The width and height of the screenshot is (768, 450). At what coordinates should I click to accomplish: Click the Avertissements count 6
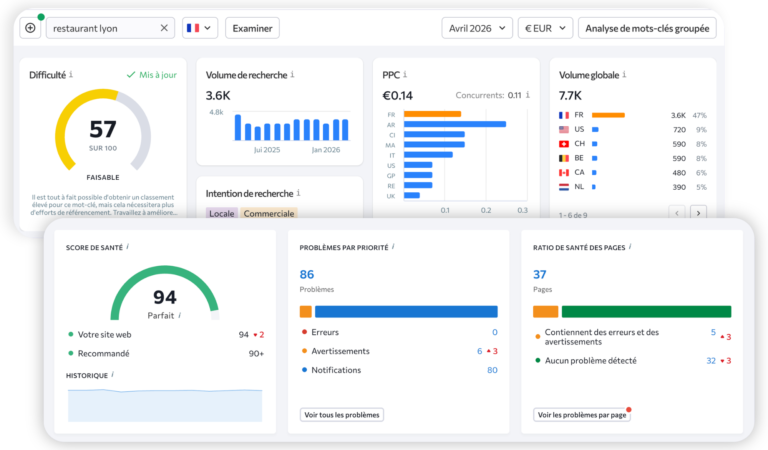point(480,351)
